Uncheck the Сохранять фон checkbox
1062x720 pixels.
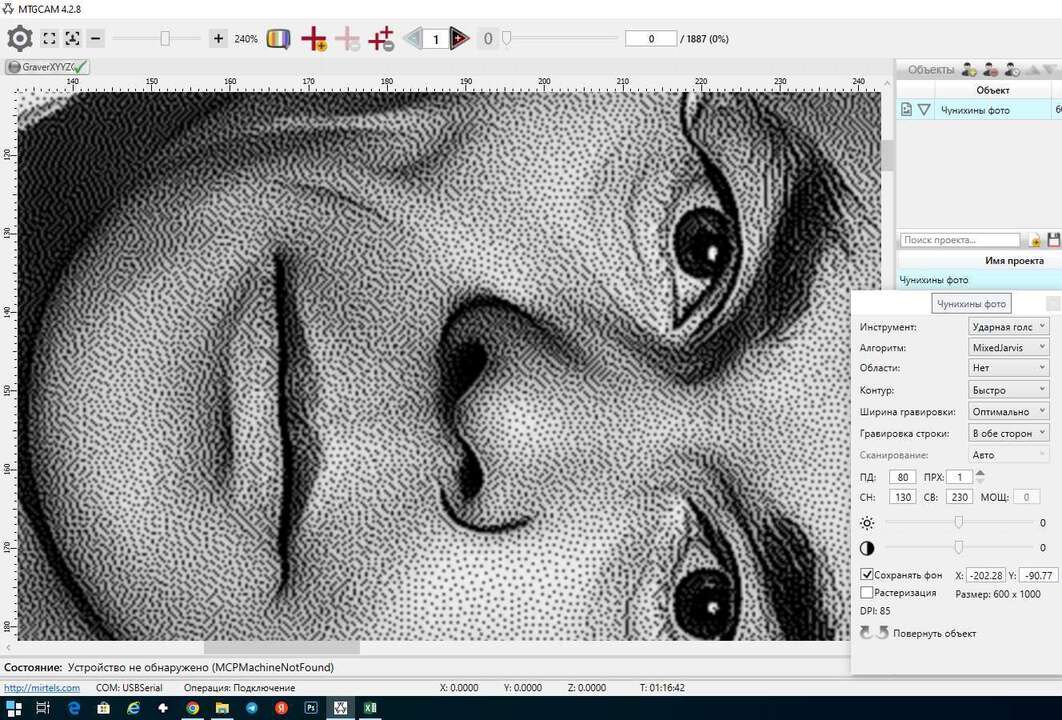tap(866, 574)
